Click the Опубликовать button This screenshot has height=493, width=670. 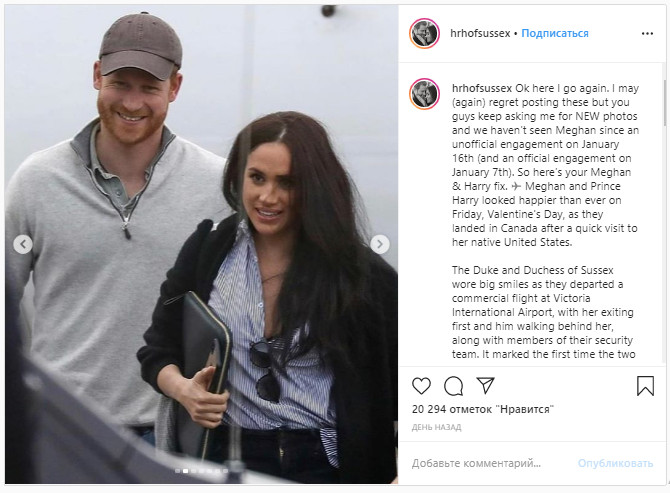point(615,463)
